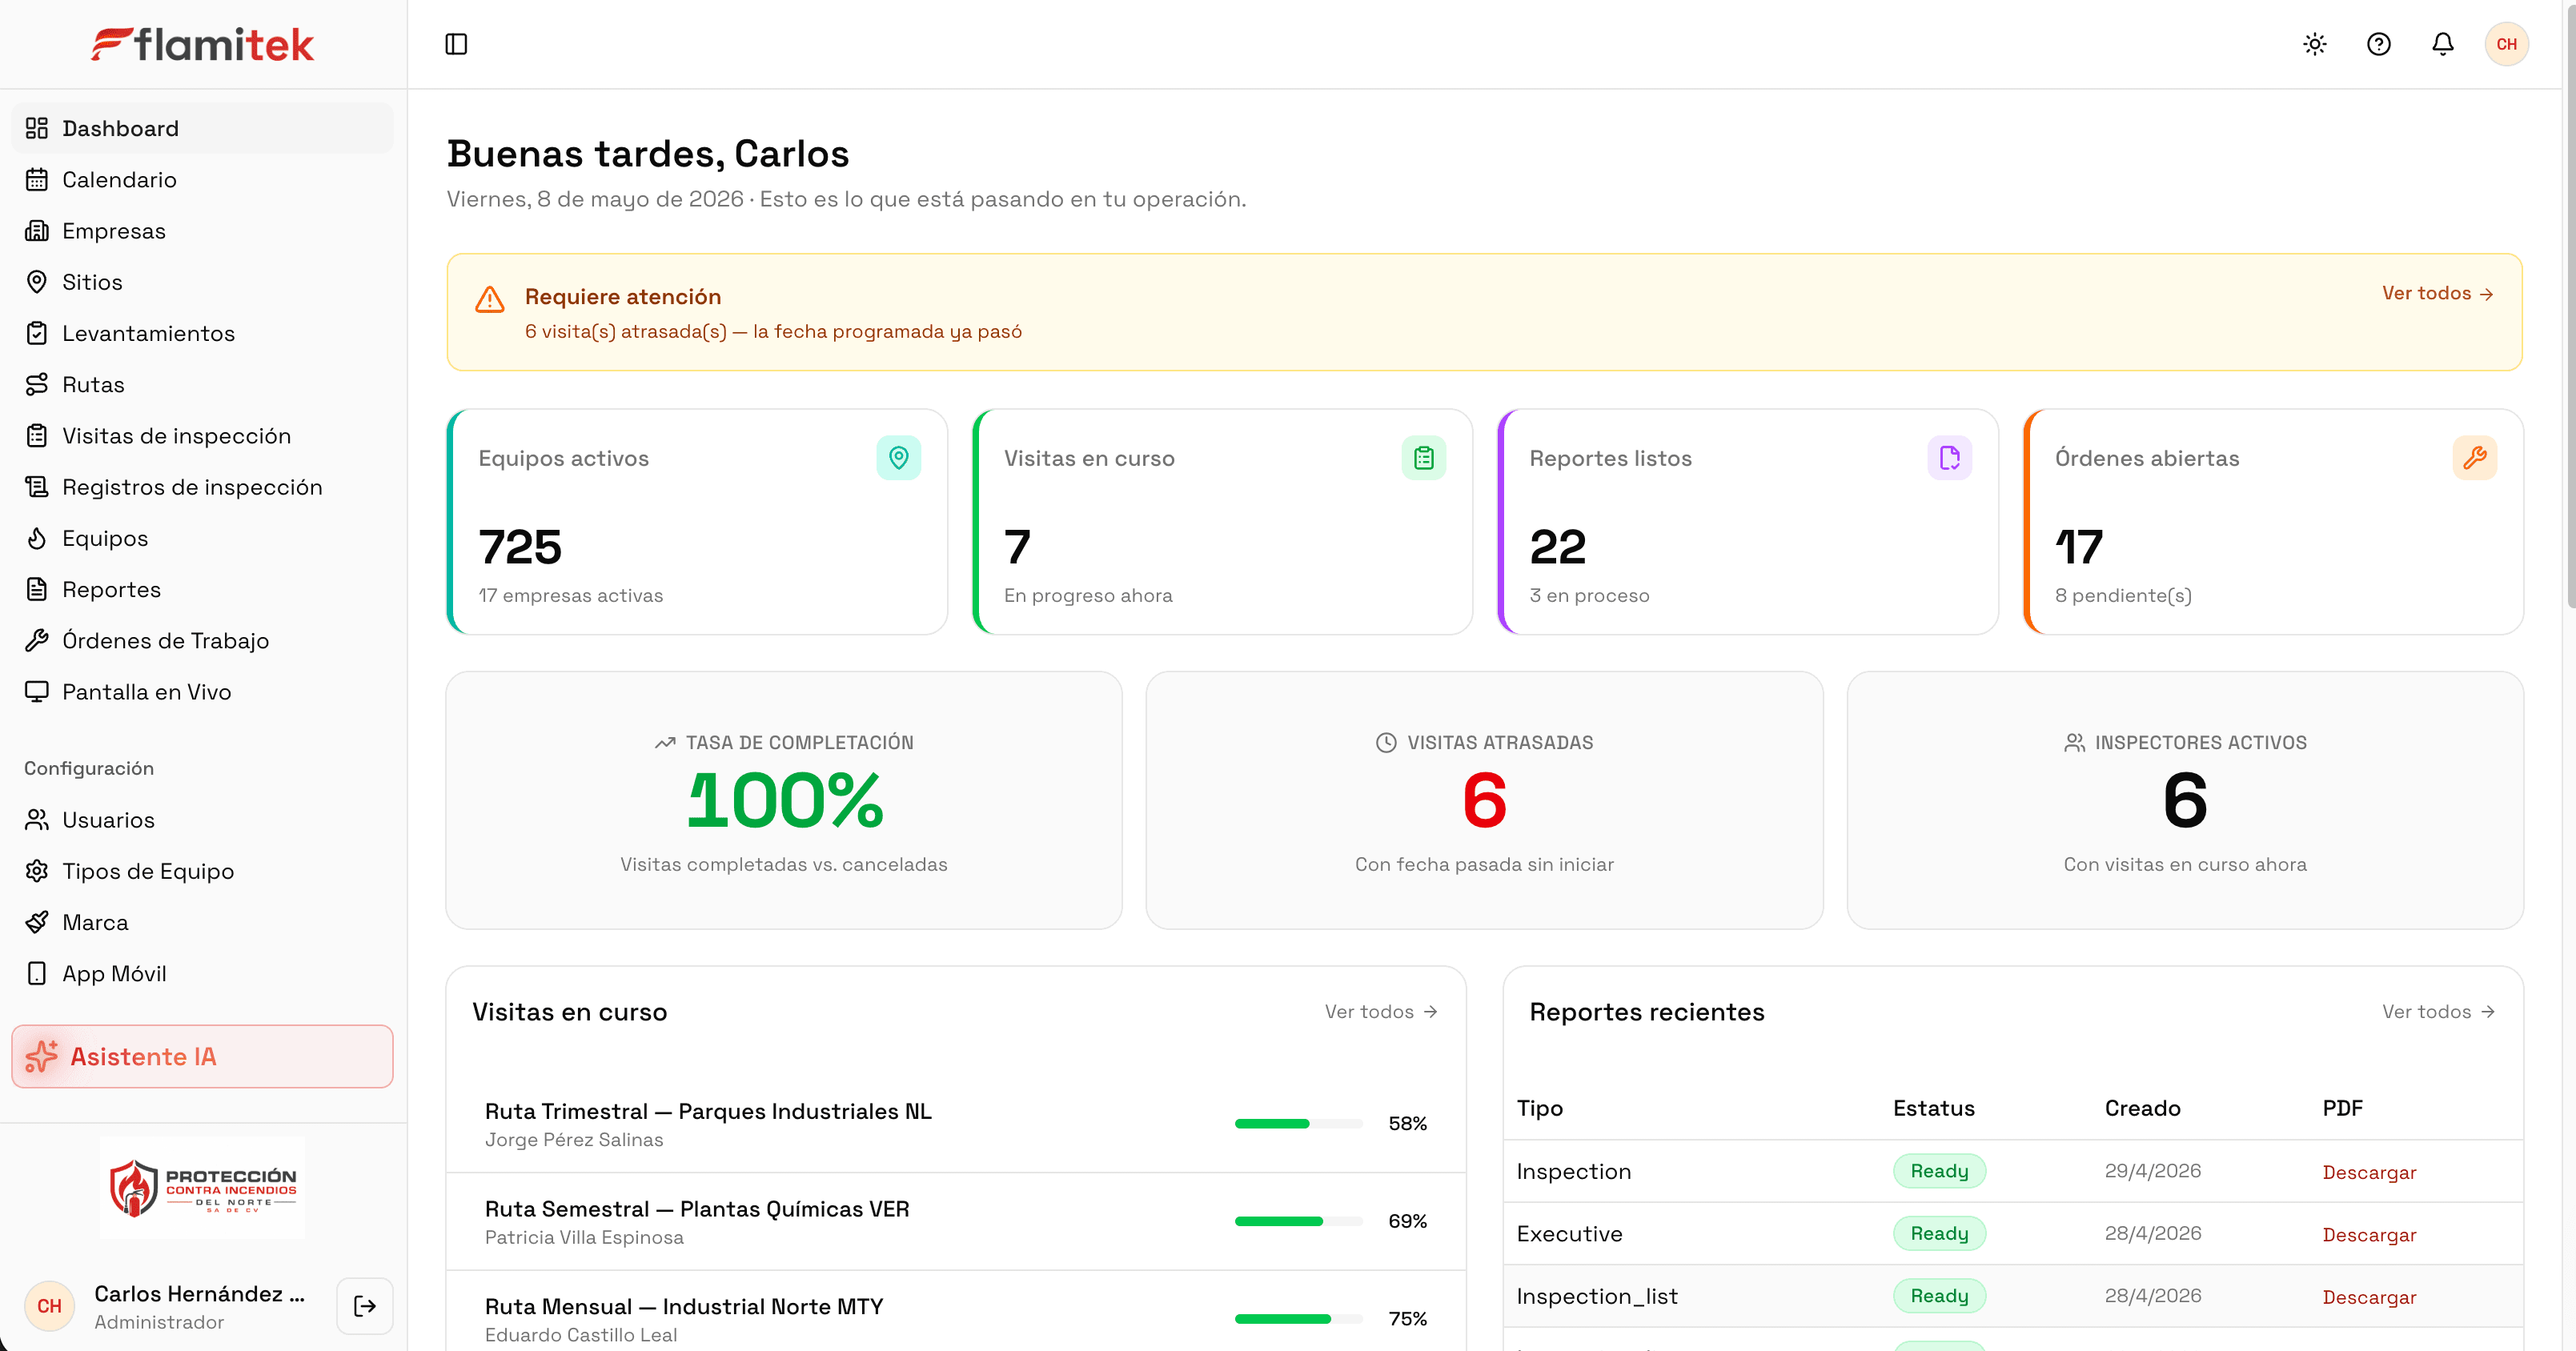Open the CH user avatar menu in header

point(2507,44)
